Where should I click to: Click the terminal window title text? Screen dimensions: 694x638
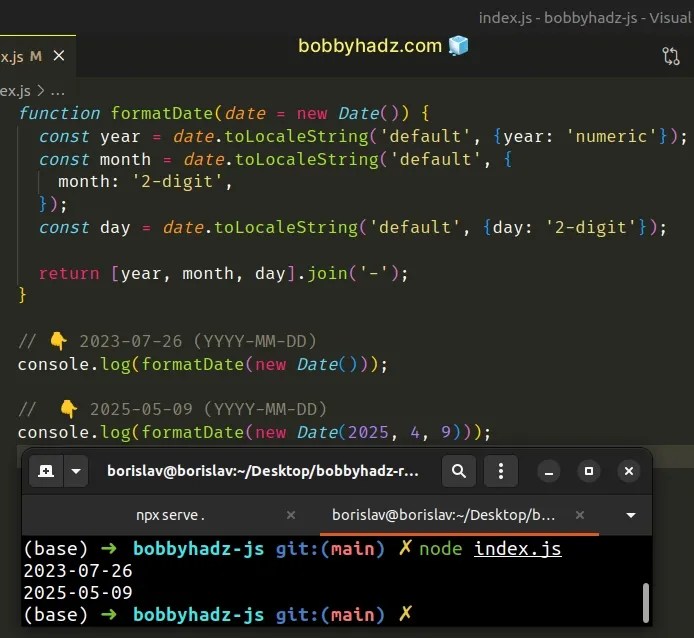tap(263, 471)
